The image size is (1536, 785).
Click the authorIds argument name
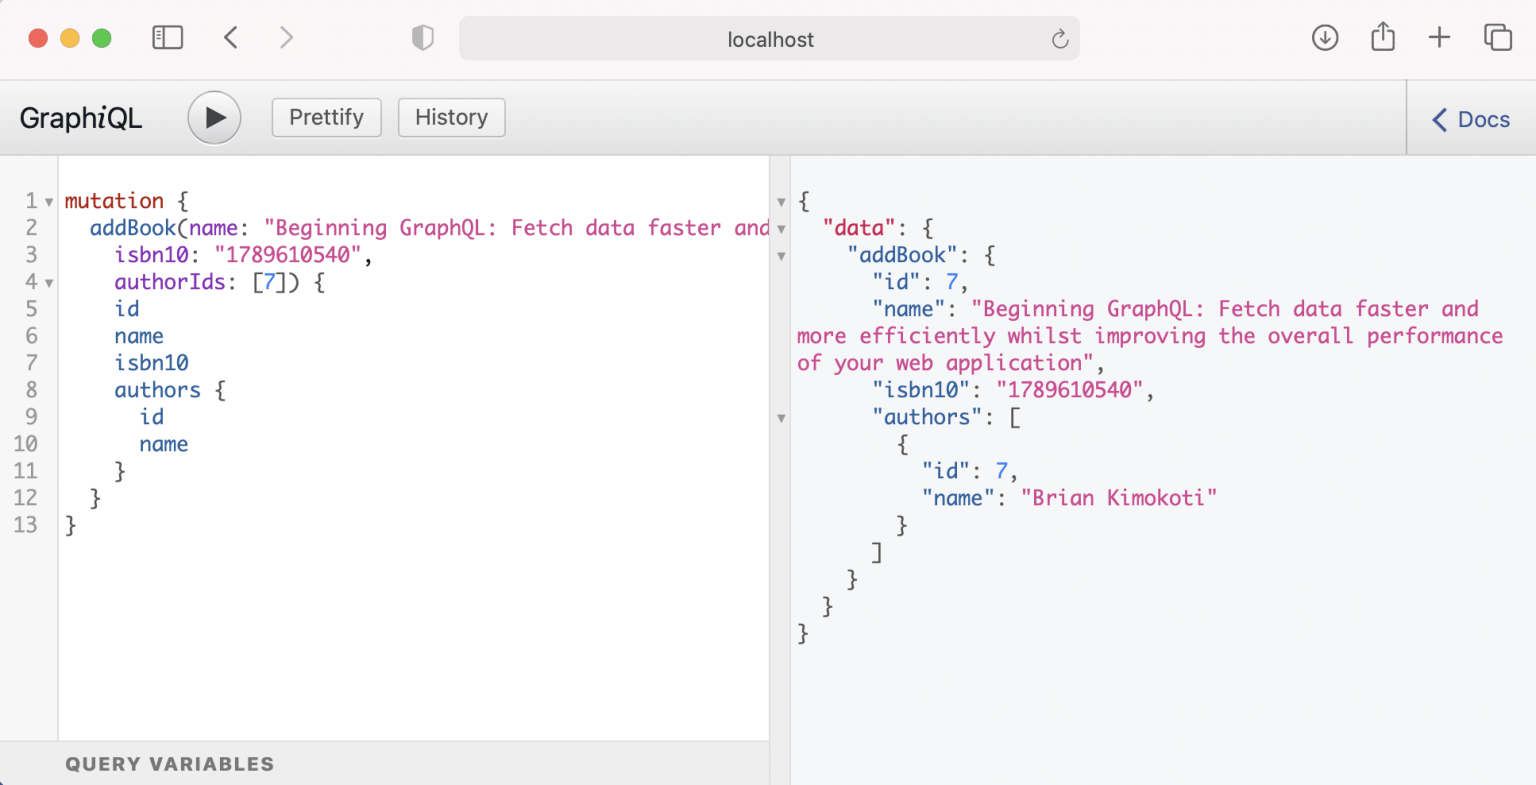coord(170,282)
